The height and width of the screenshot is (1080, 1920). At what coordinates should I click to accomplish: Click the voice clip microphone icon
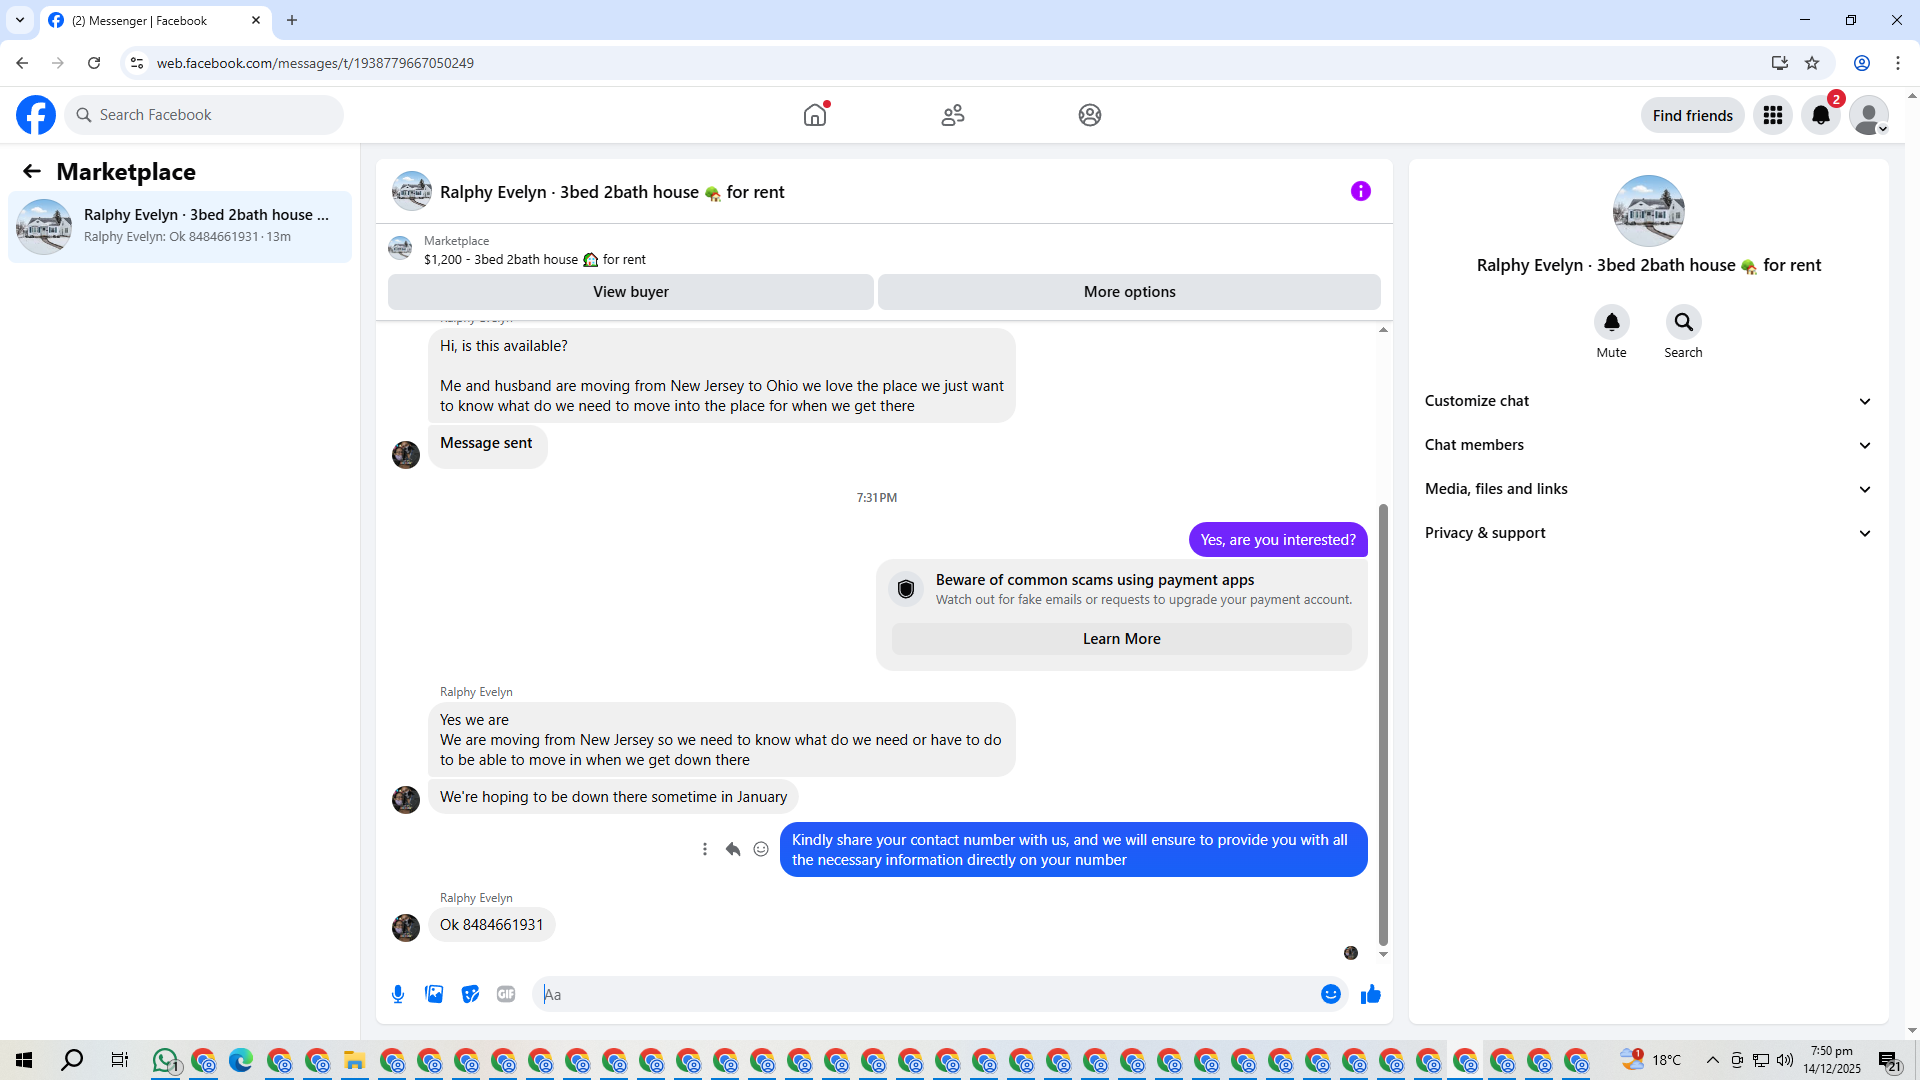398,994
